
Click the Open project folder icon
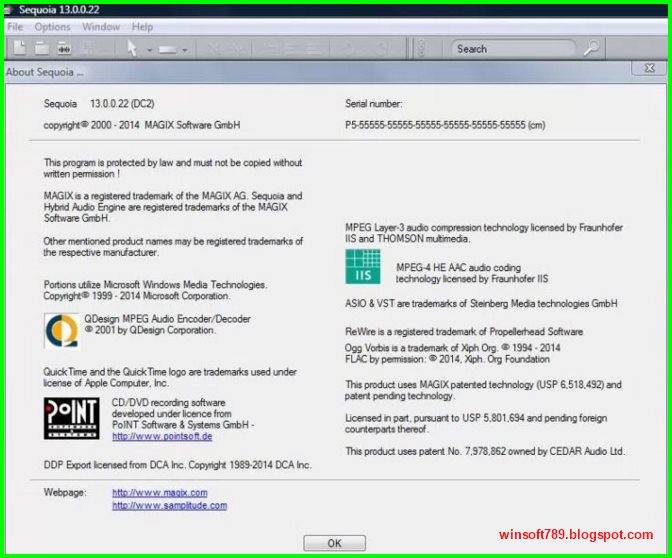42,48
